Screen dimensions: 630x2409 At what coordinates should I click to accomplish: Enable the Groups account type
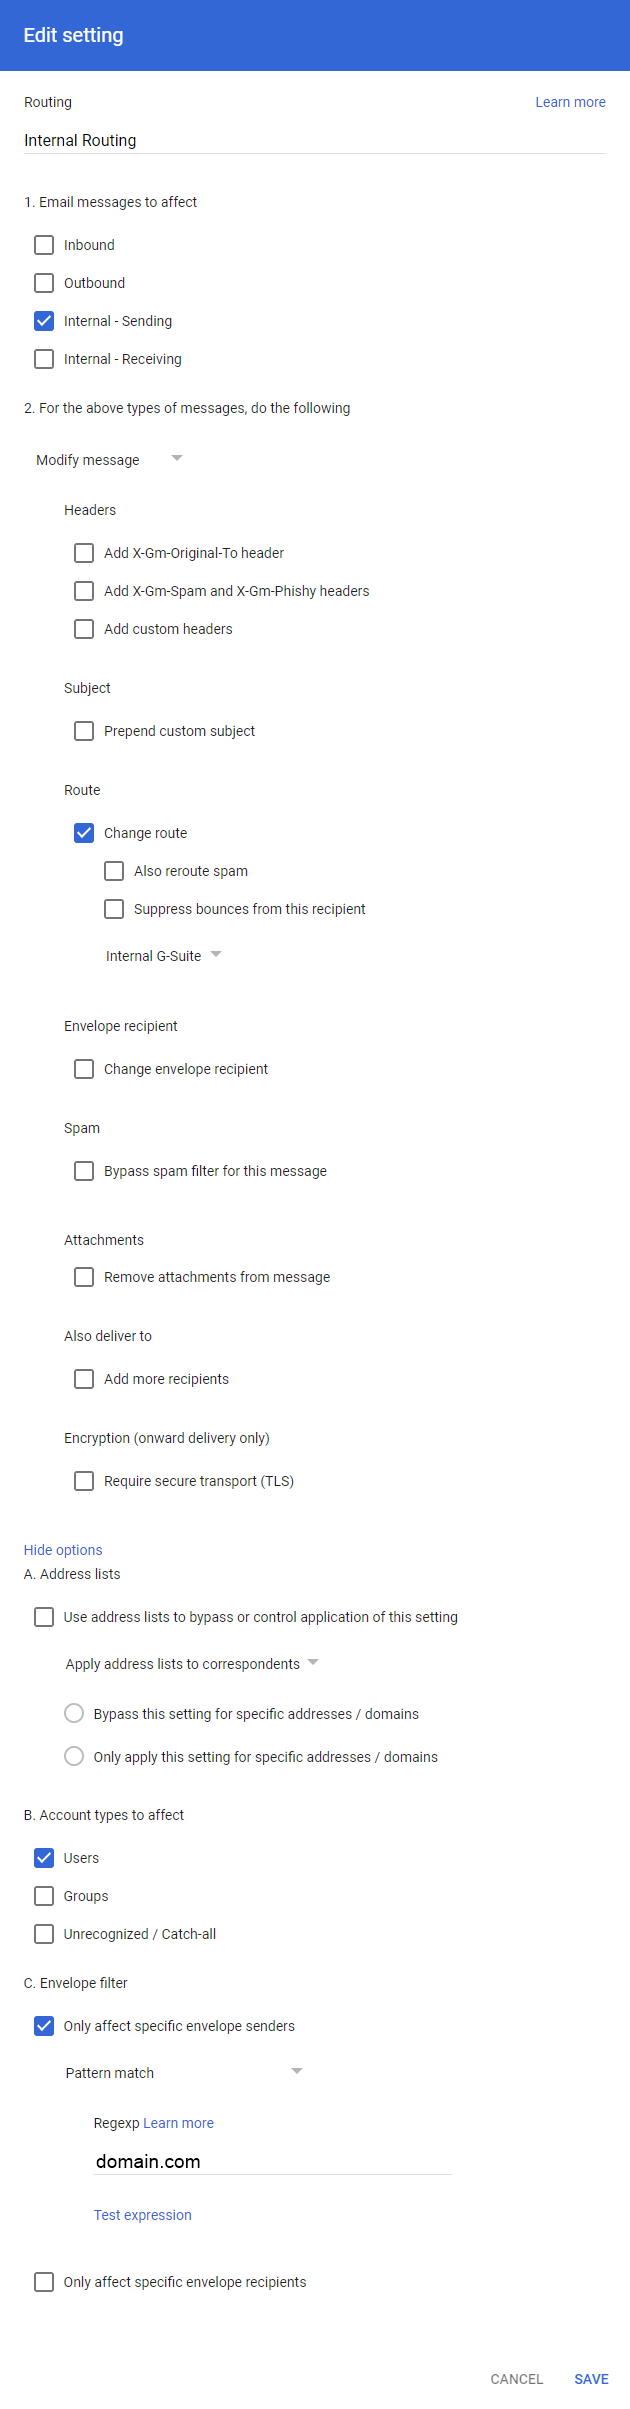pos(44,1896)
